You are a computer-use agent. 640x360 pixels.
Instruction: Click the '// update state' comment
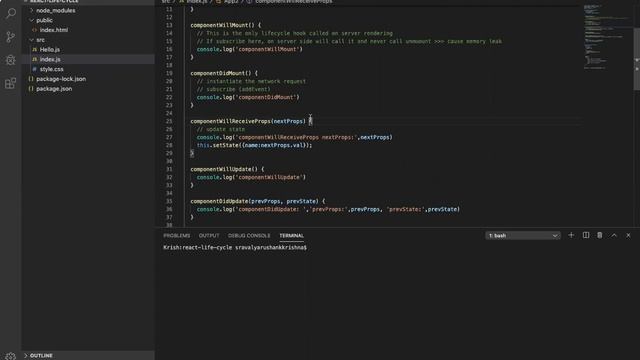pyautogui.click(x=221, y=129)
